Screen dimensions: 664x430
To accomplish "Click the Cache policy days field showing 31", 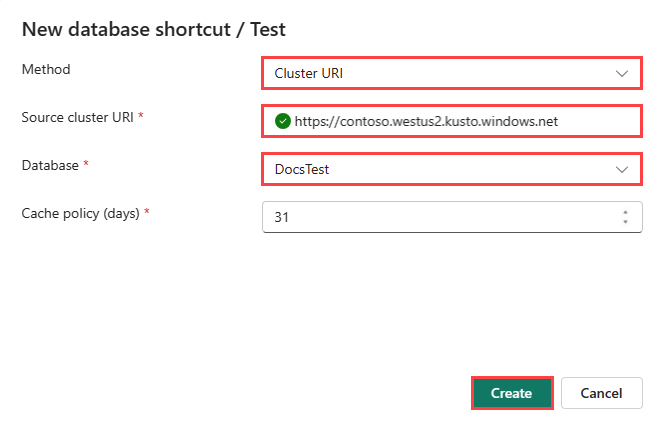I will (x=452, y=217).
